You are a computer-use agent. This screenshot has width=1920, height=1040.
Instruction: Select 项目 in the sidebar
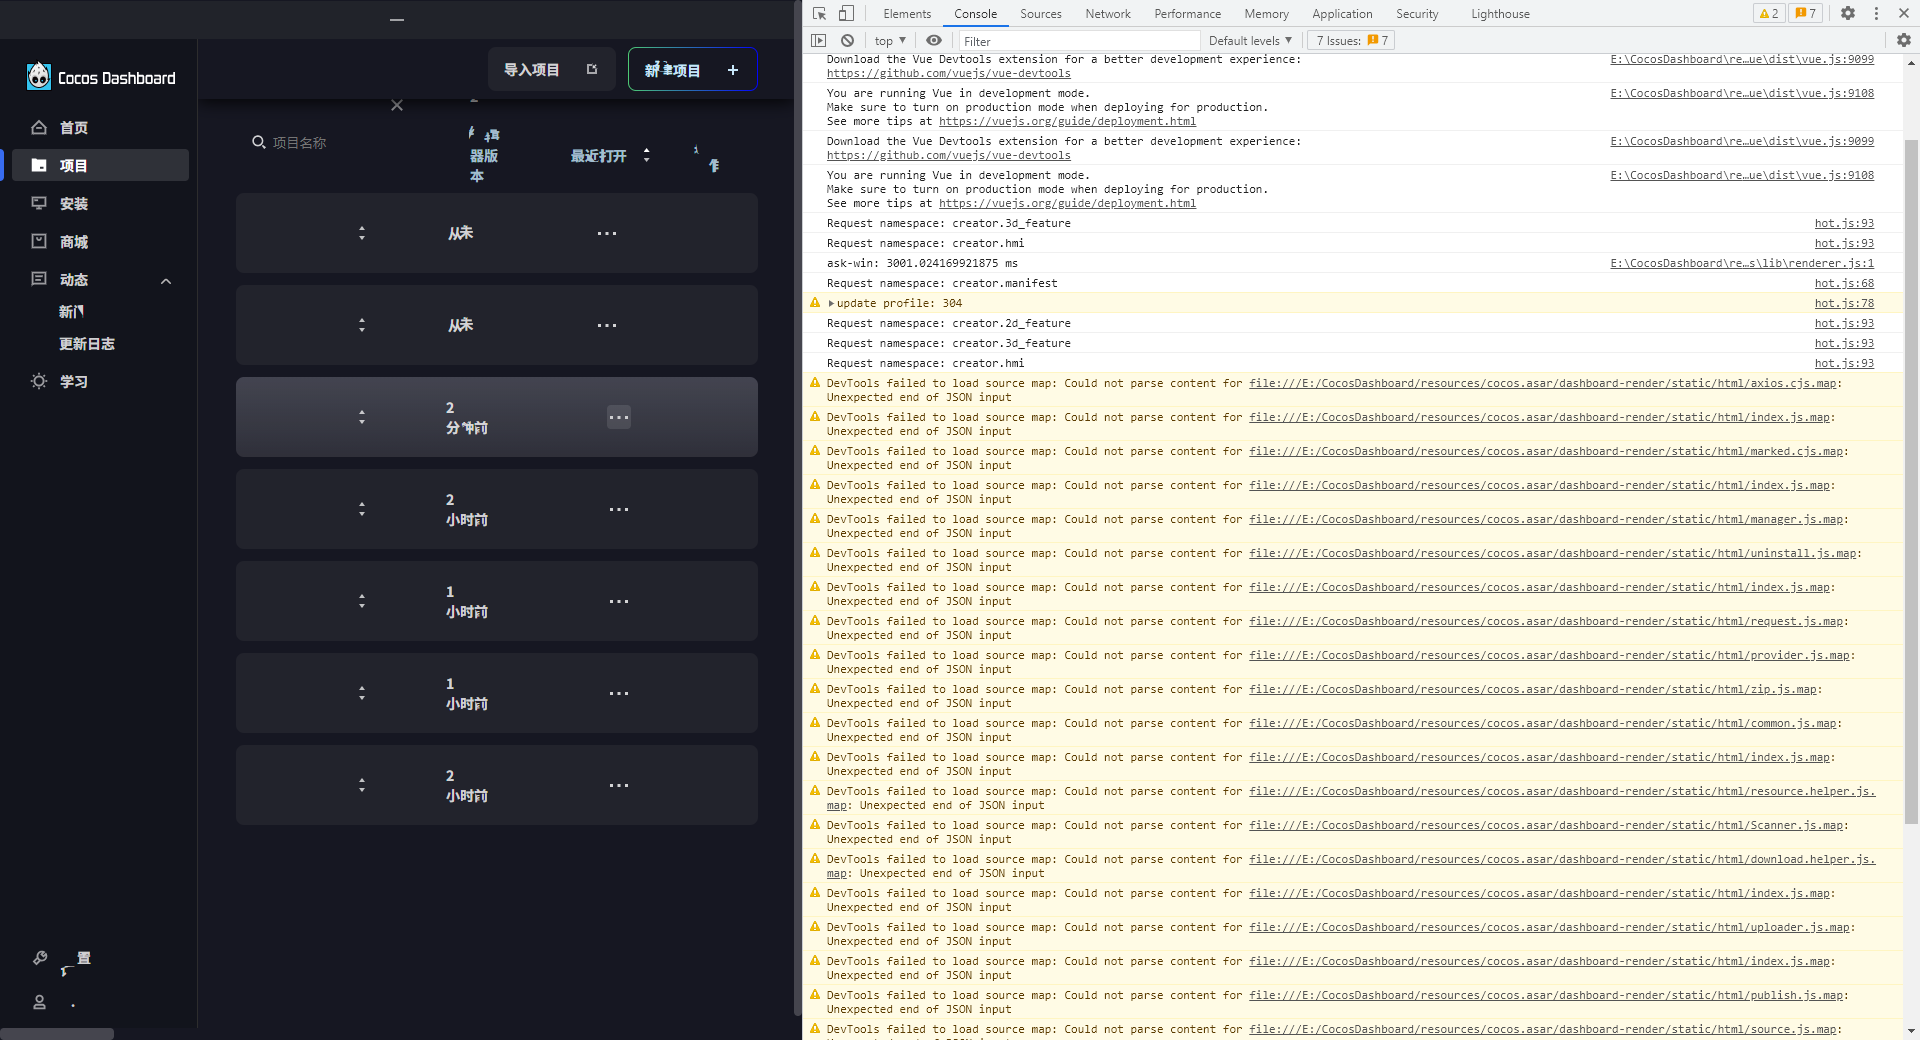[100, 165]
